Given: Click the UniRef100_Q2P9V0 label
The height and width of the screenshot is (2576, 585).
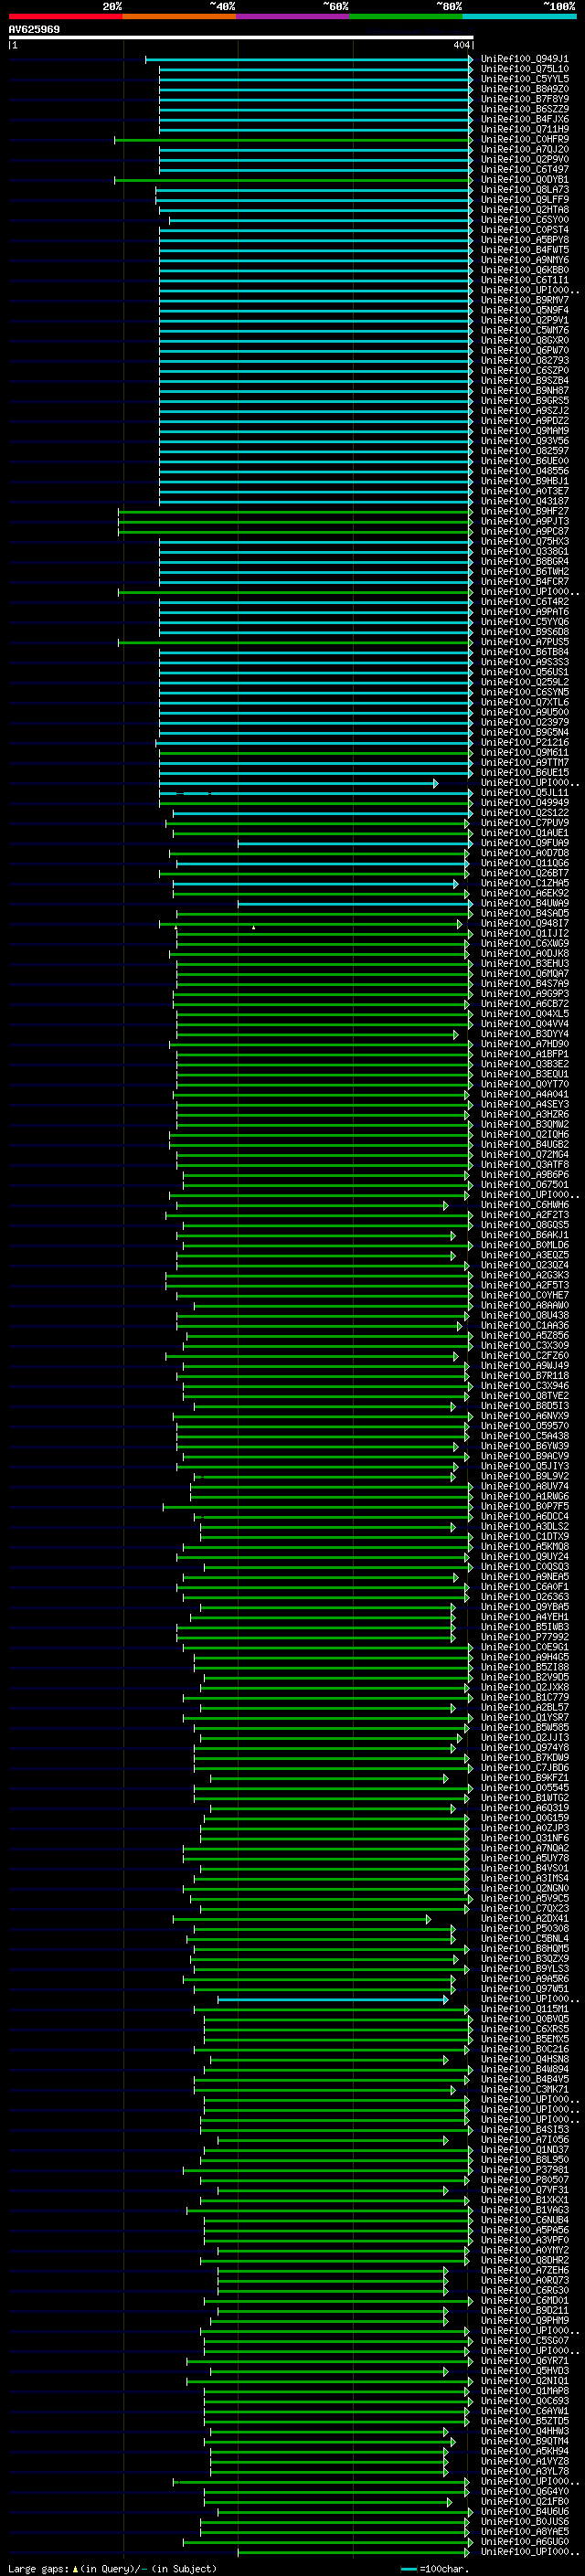Looking at the screenshot, I should tap(524, 160).
